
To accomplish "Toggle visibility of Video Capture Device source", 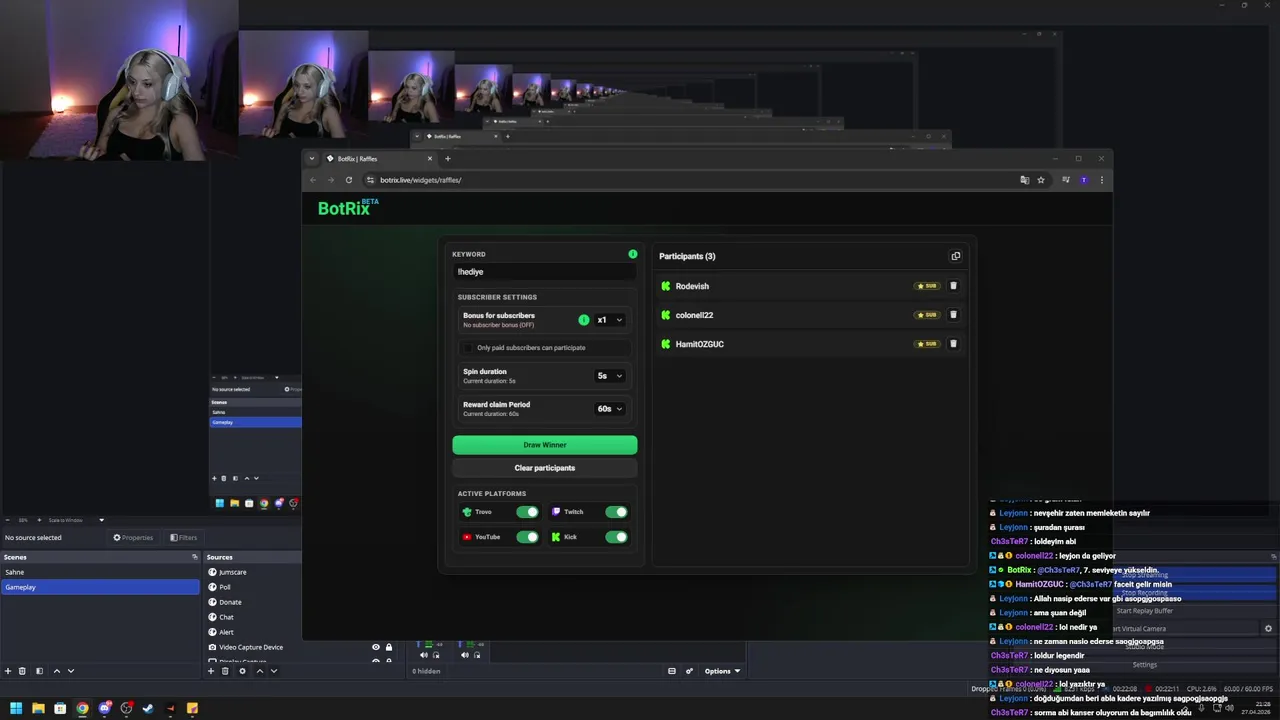I will (376, 647).
